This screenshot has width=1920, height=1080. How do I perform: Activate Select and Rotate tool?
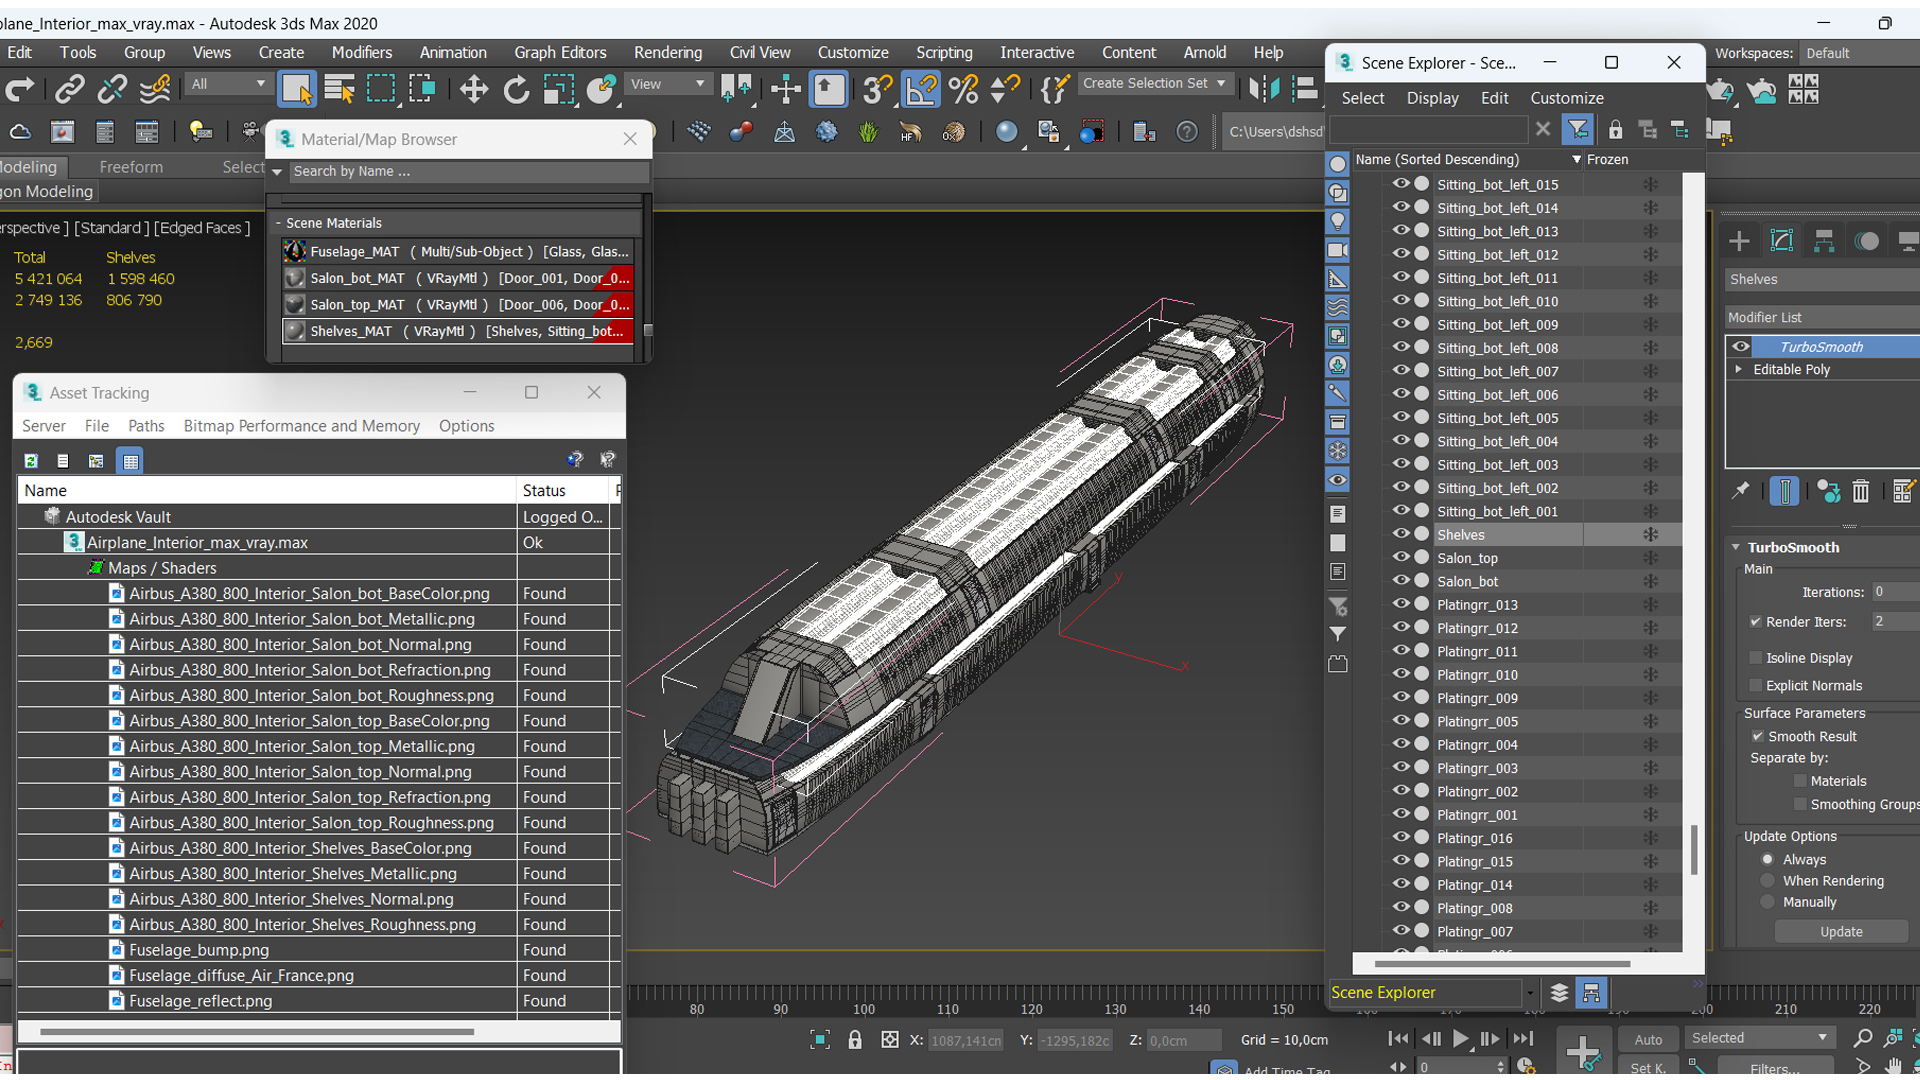[516, 89]
